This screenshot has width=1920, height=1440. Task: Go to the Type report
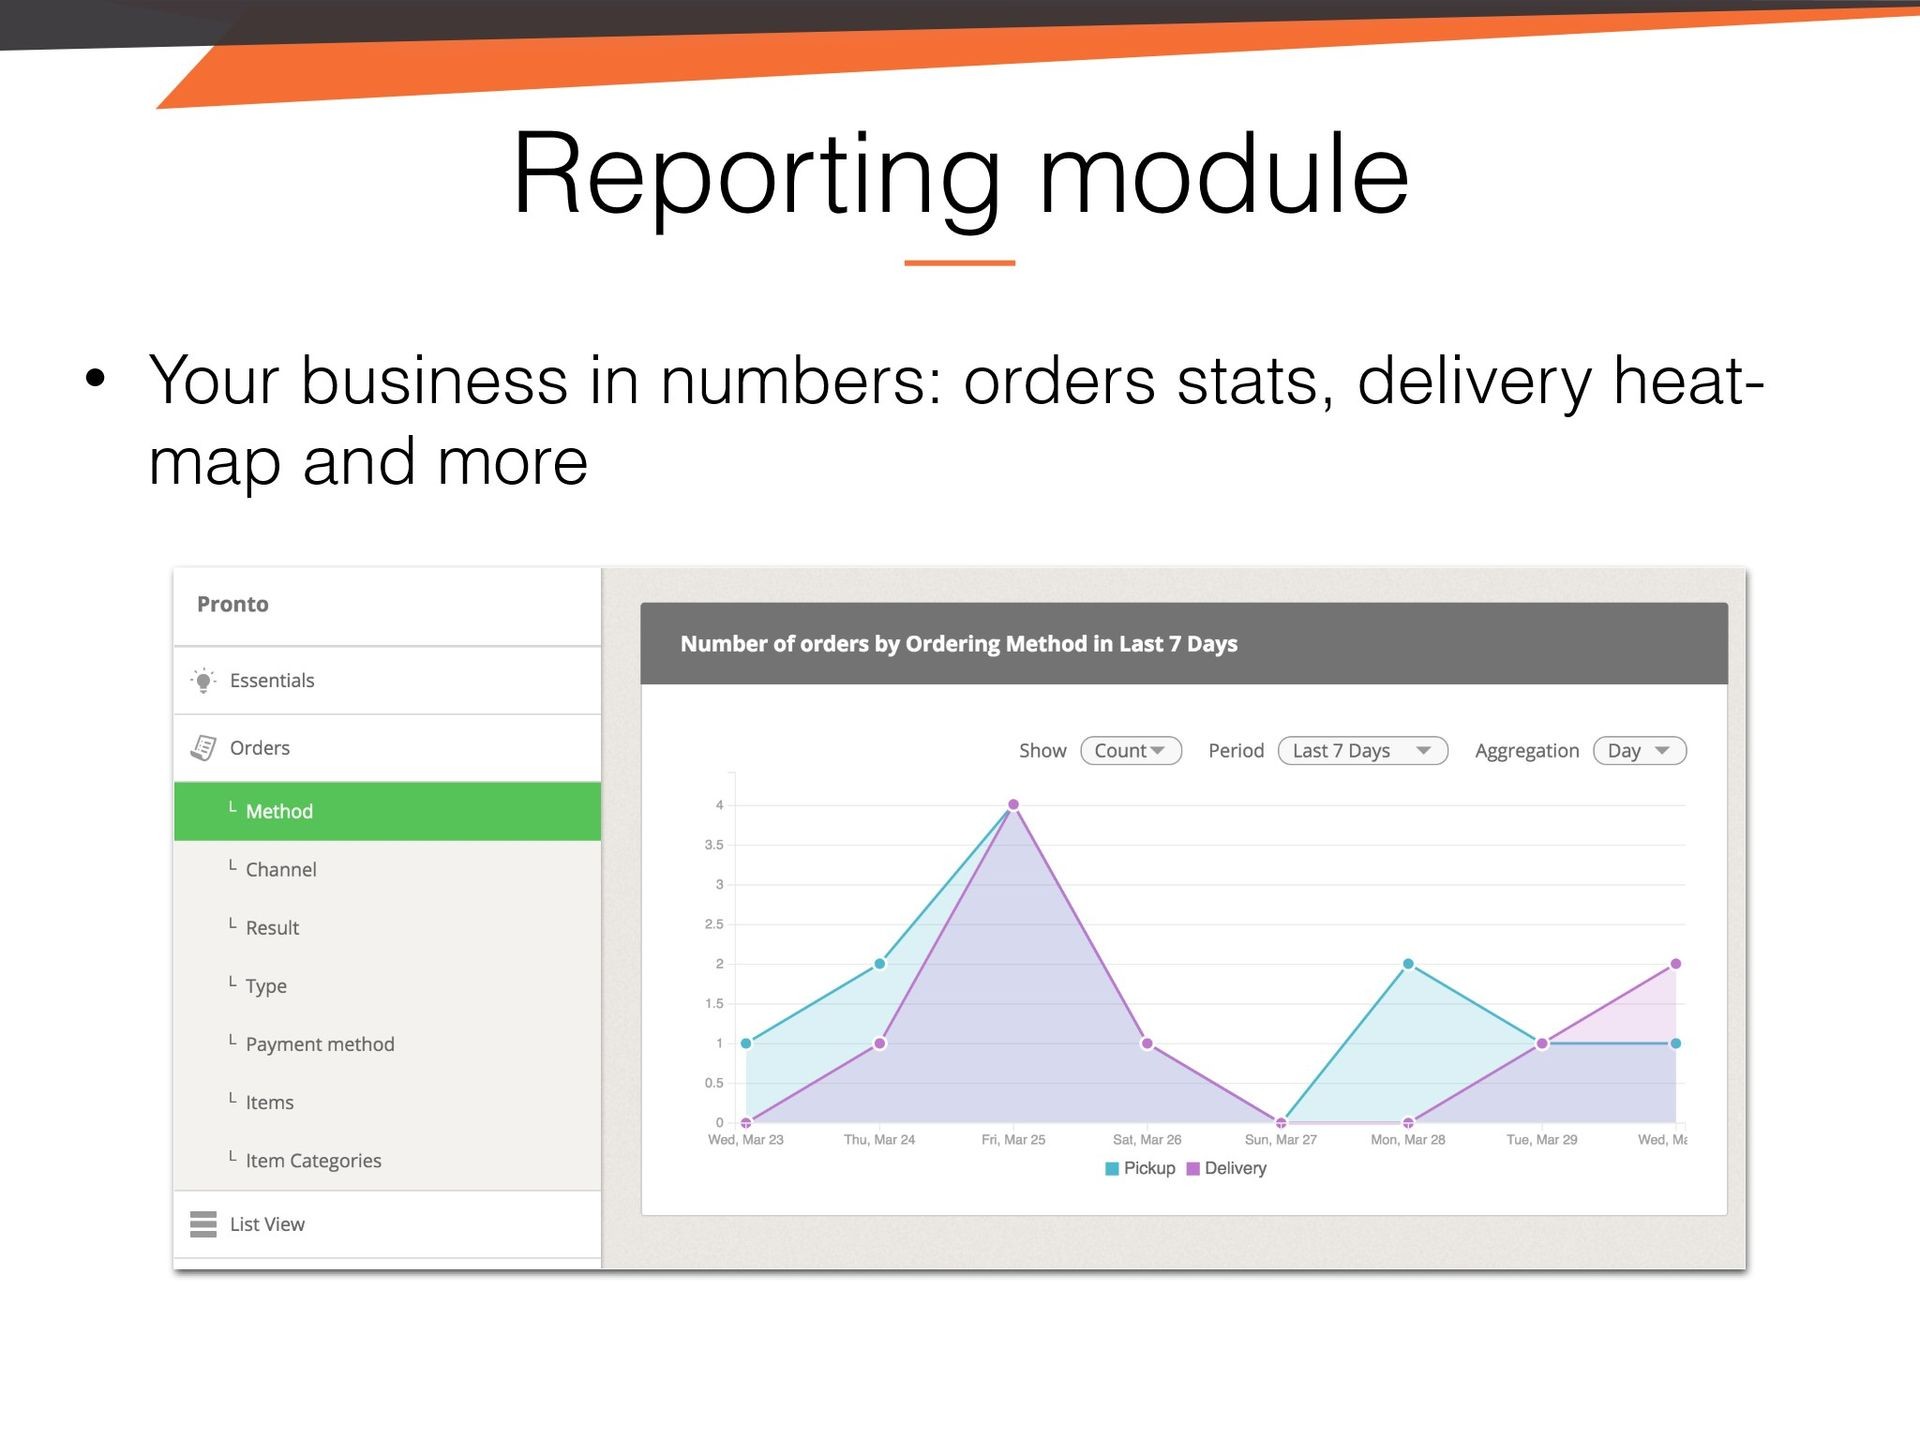tap(266, 986)
